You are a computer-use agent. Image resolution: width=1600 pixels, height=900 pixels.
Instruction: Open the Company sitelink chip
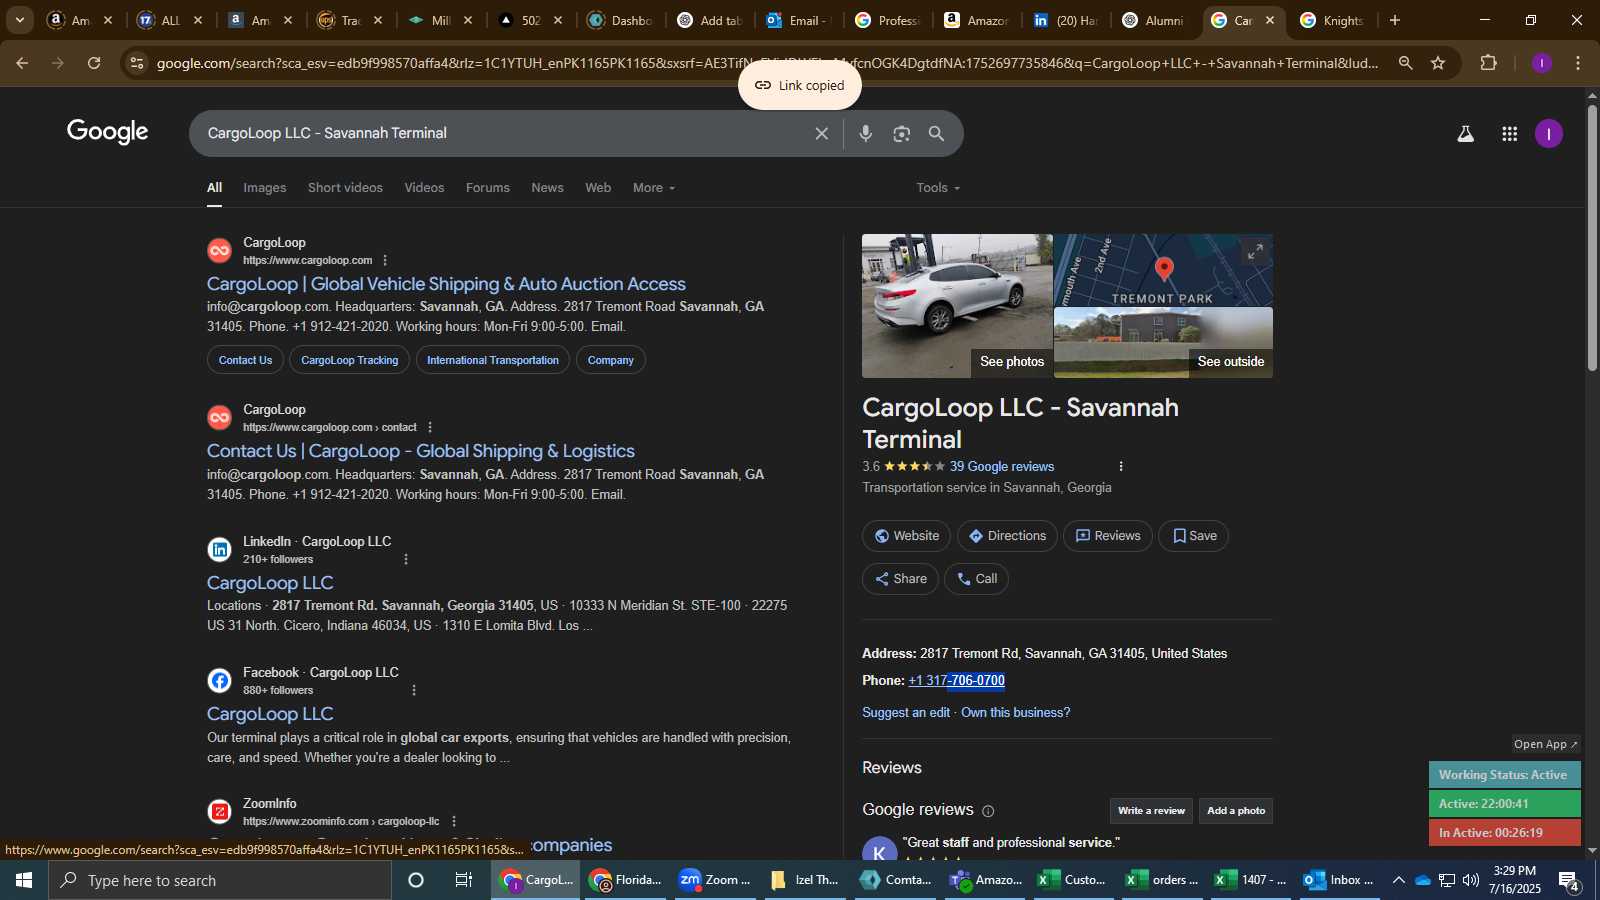611,360
